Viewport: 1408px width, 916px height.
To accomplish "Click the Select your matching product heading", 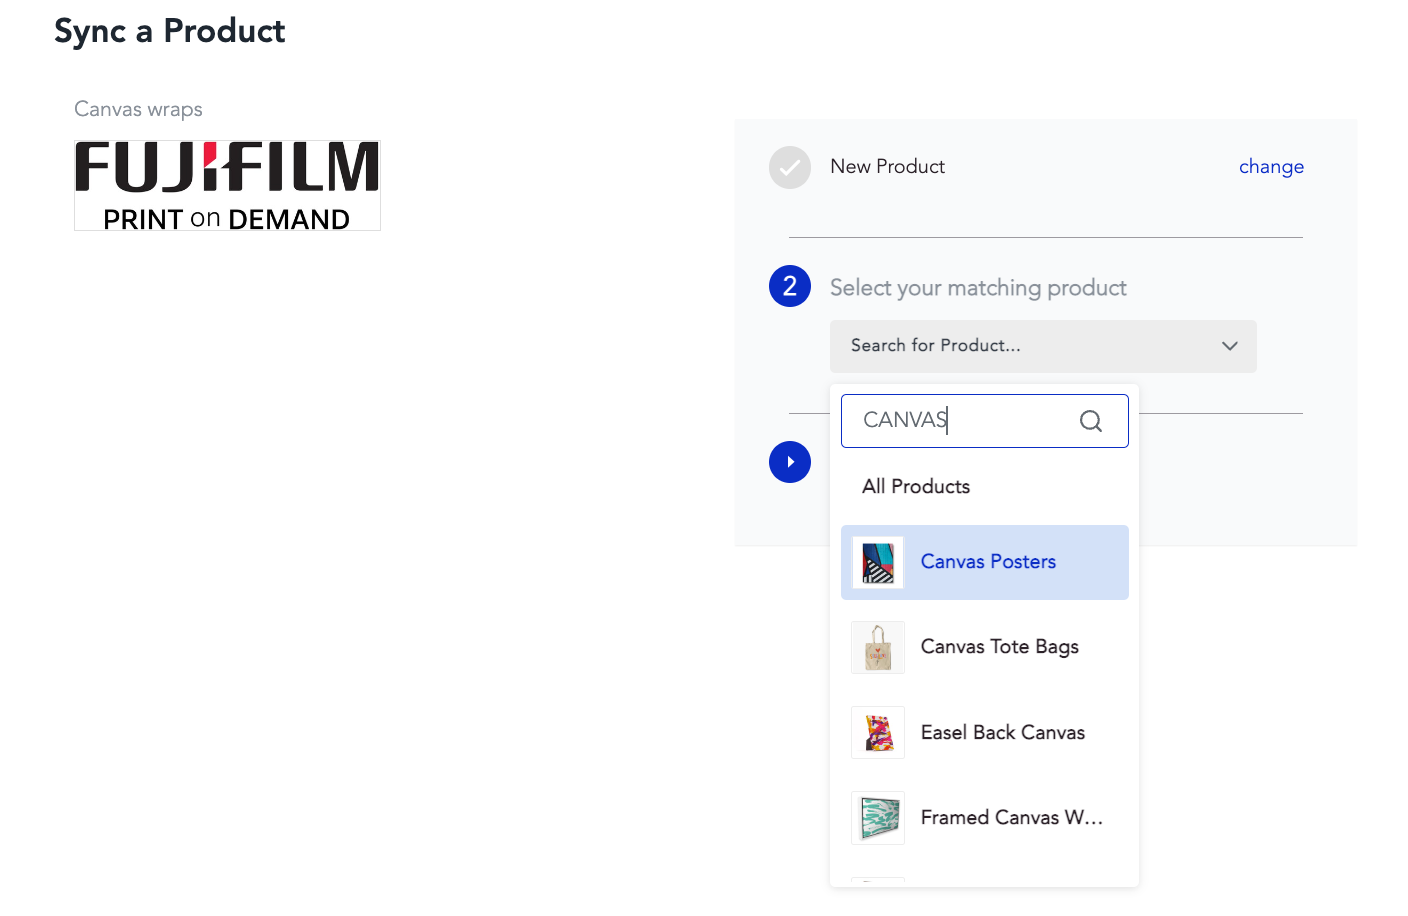I will (978, 288).
